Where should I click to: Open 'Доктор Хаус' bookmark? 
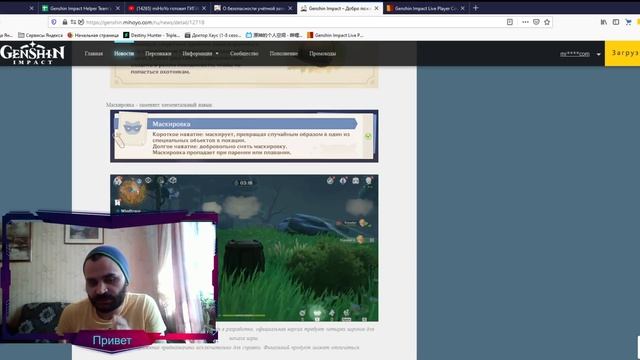tap(213, 35)
